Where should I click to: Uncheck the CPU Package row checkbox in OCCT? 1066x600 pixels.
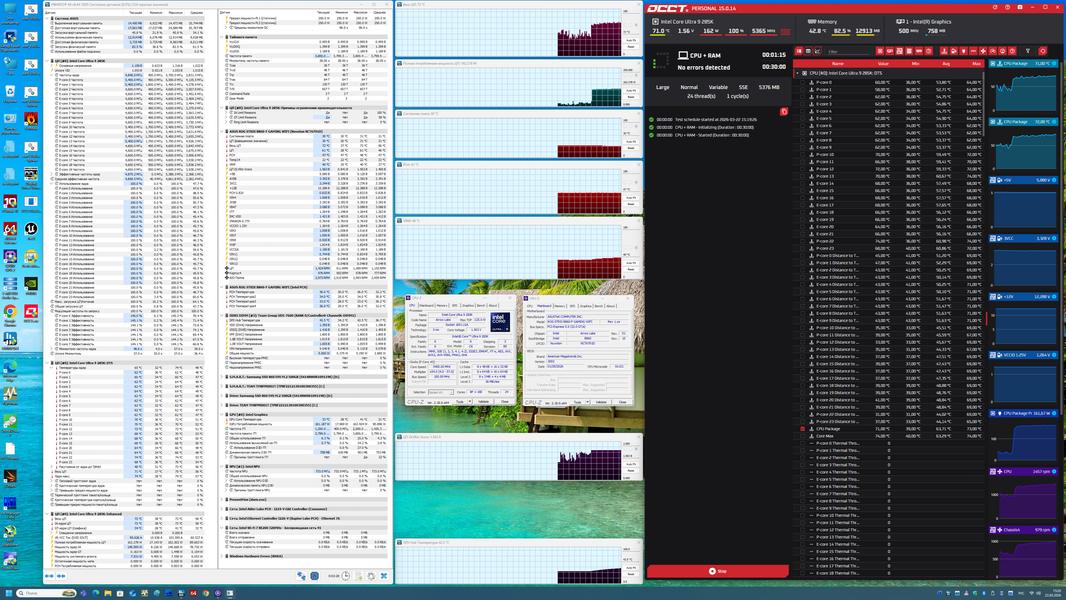click(802, 429)
